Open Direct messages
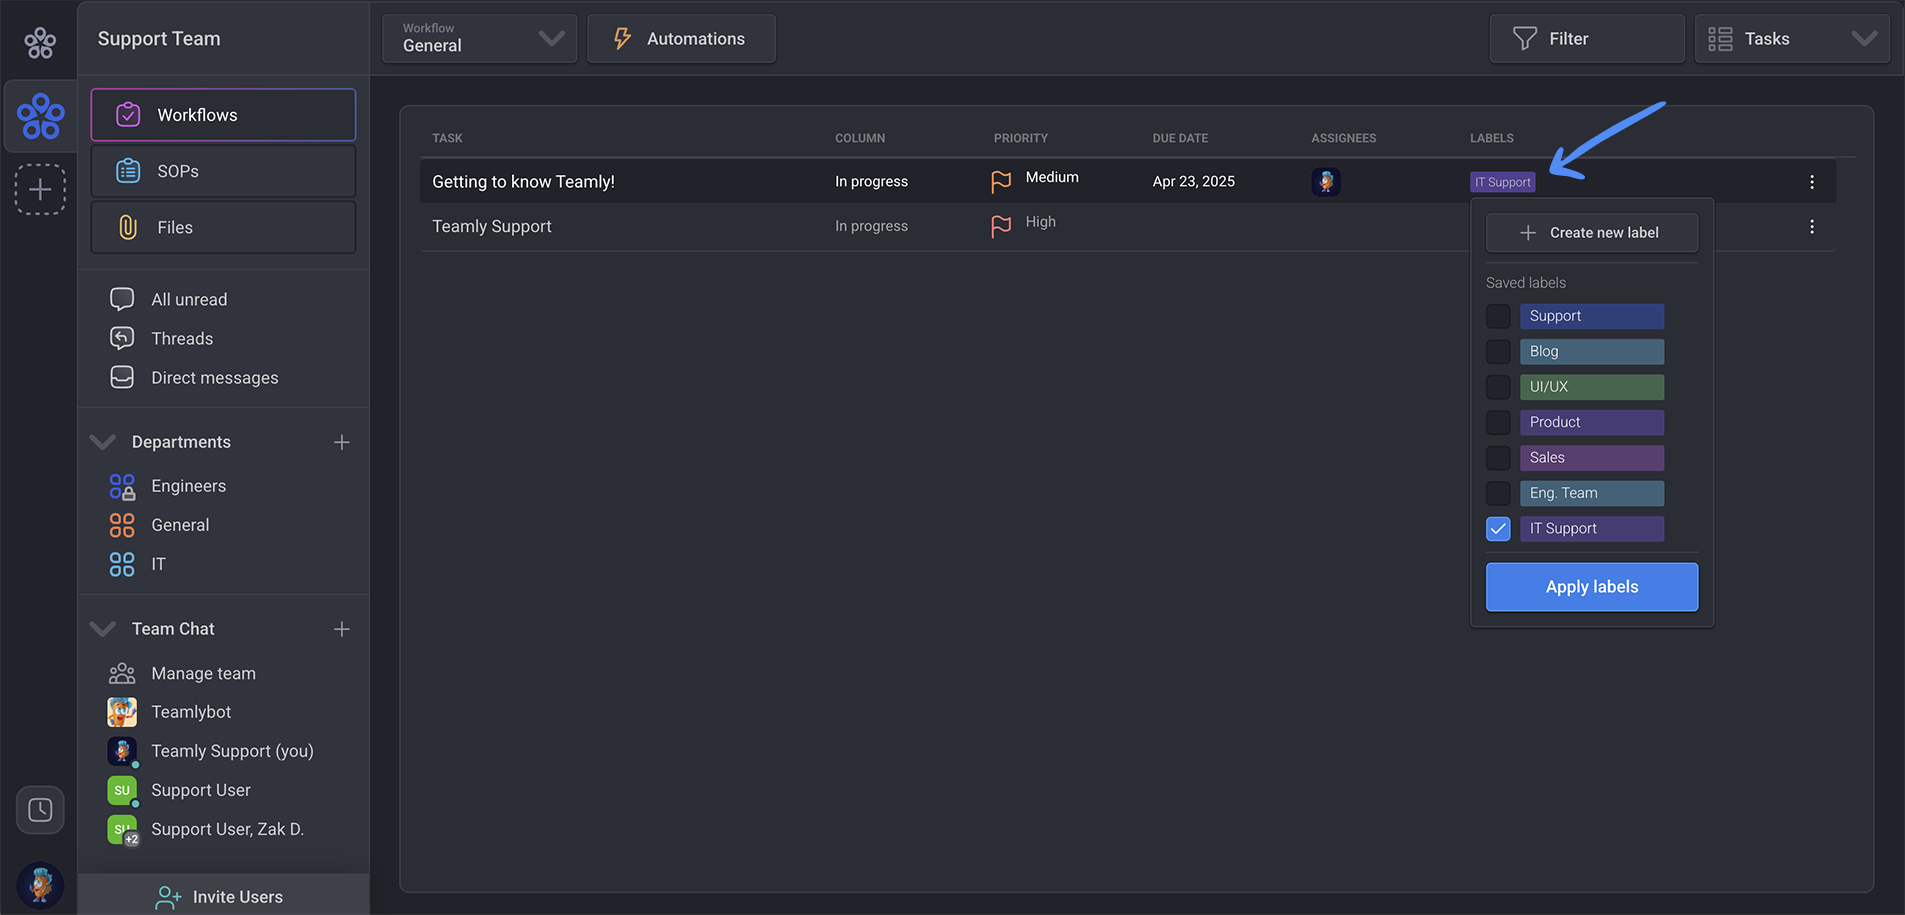 [x=215, y=377]
